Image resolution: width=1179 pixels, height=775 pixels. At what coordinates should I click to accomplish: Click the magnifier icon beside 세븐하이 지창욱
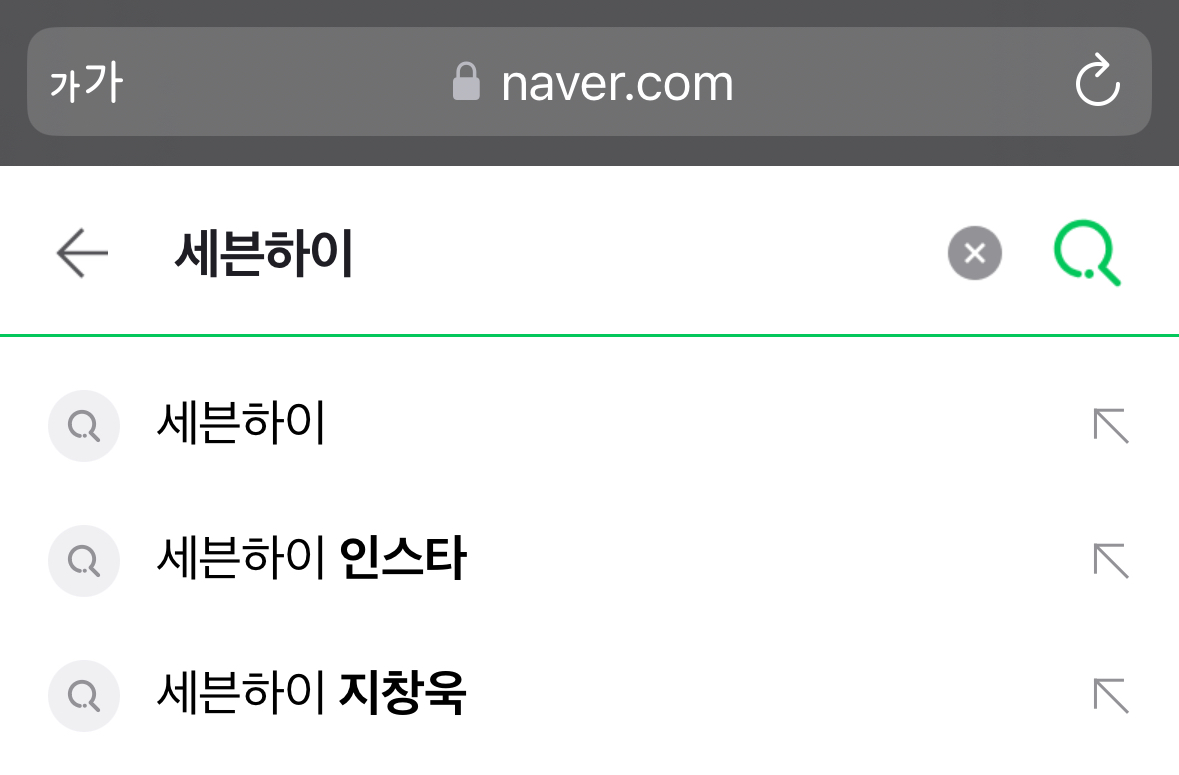[84, 694]
